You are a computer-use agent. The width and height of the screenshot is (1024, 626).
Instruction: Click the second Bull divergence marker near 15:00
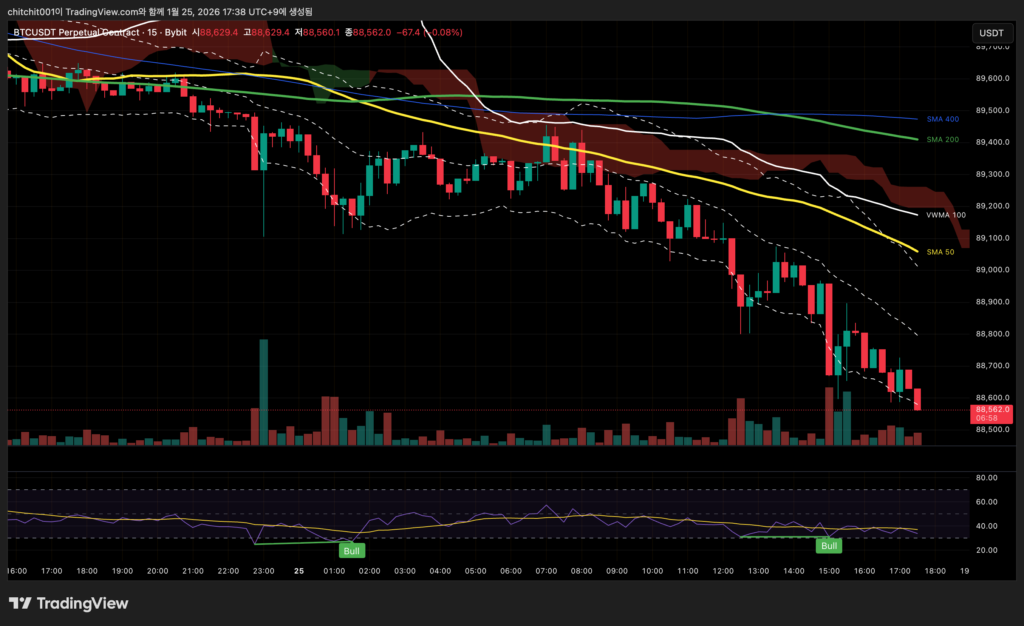coord(828,545)
